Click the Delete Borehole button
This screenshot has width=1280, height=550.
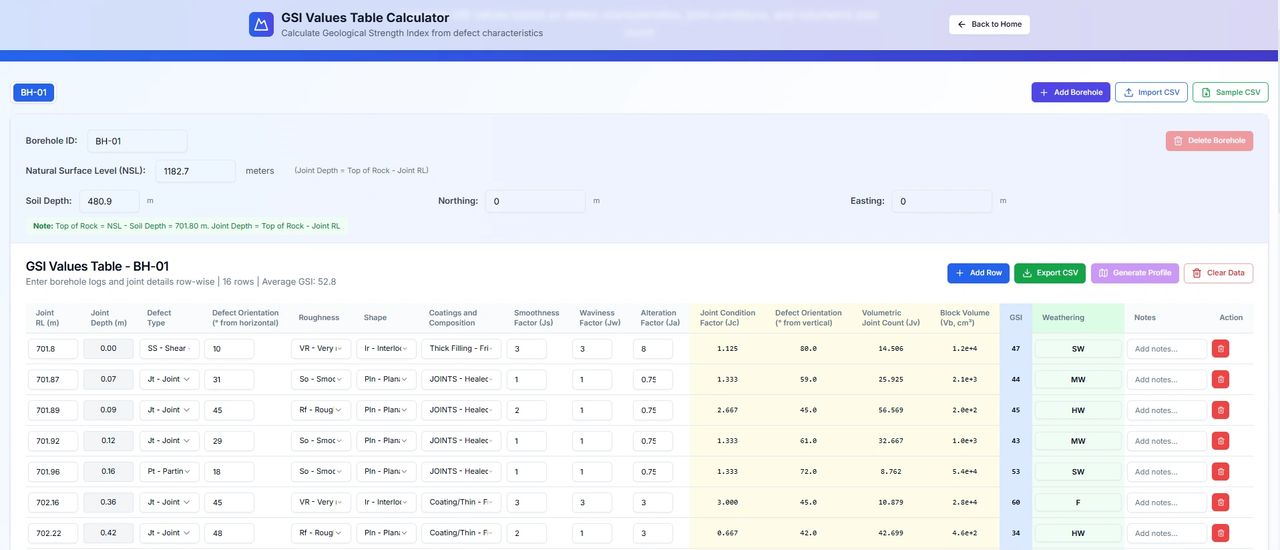(x=1209, y=141)
